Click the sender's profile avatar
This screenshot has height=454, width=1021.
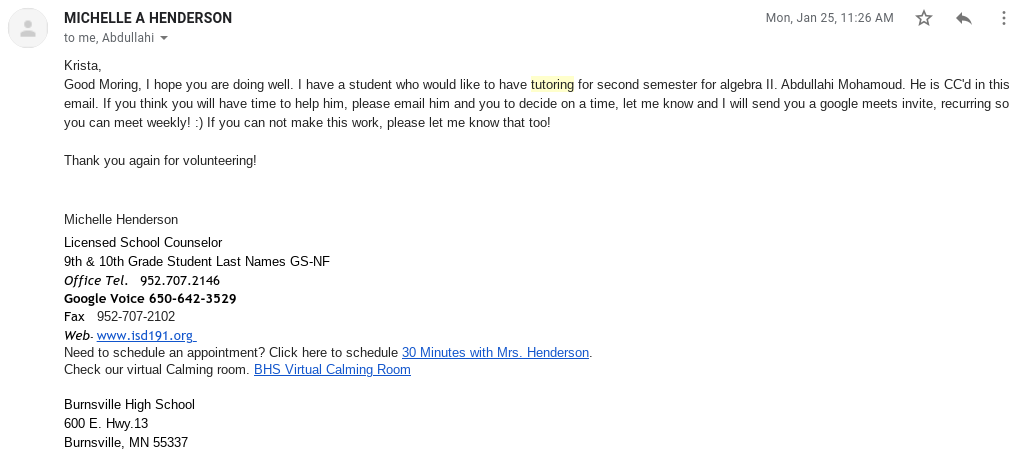(28, 27)
